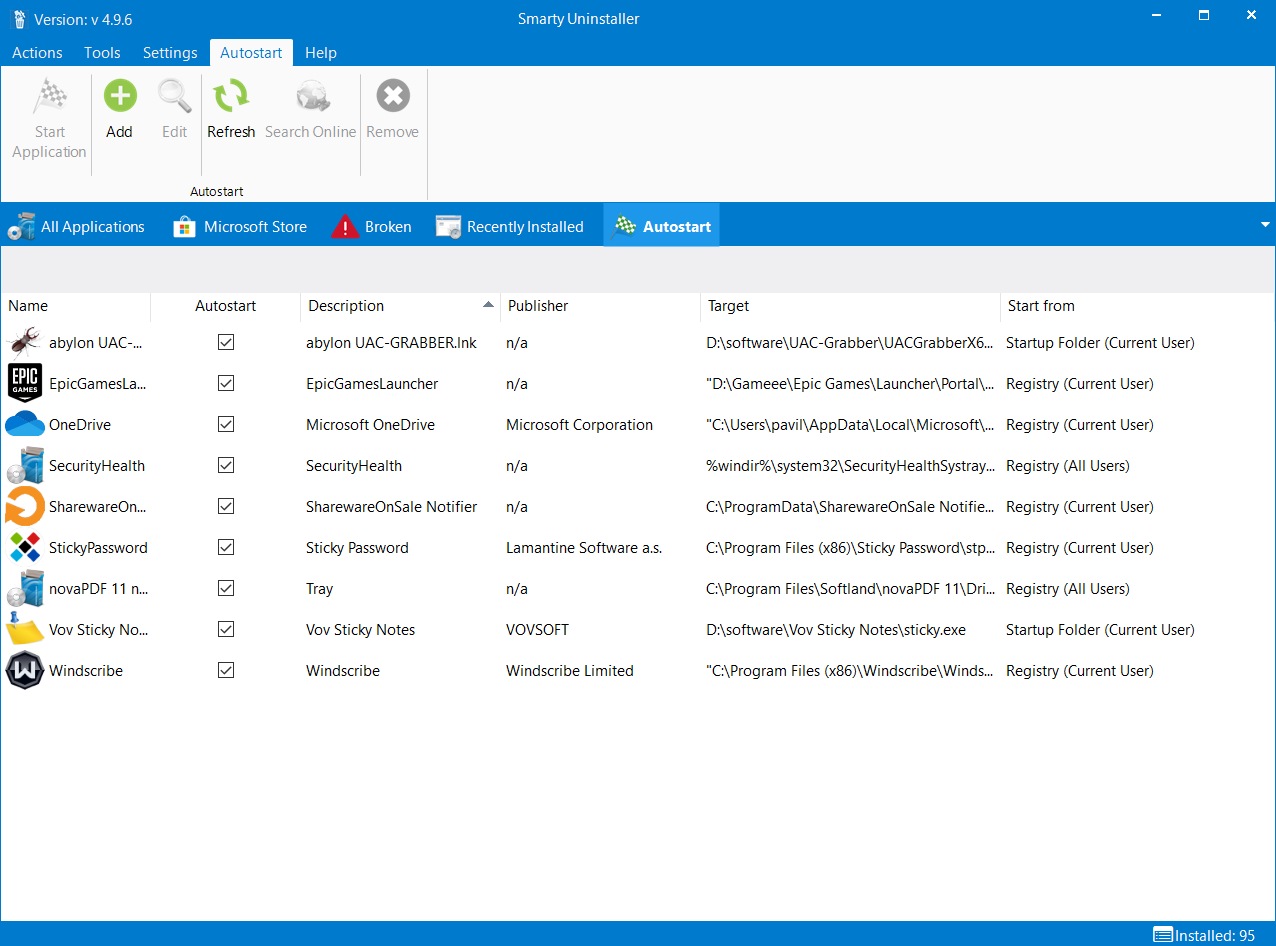Click the Refresh arrows icon
Viewport: 1276px width, 946px height.
click(231, 96)
